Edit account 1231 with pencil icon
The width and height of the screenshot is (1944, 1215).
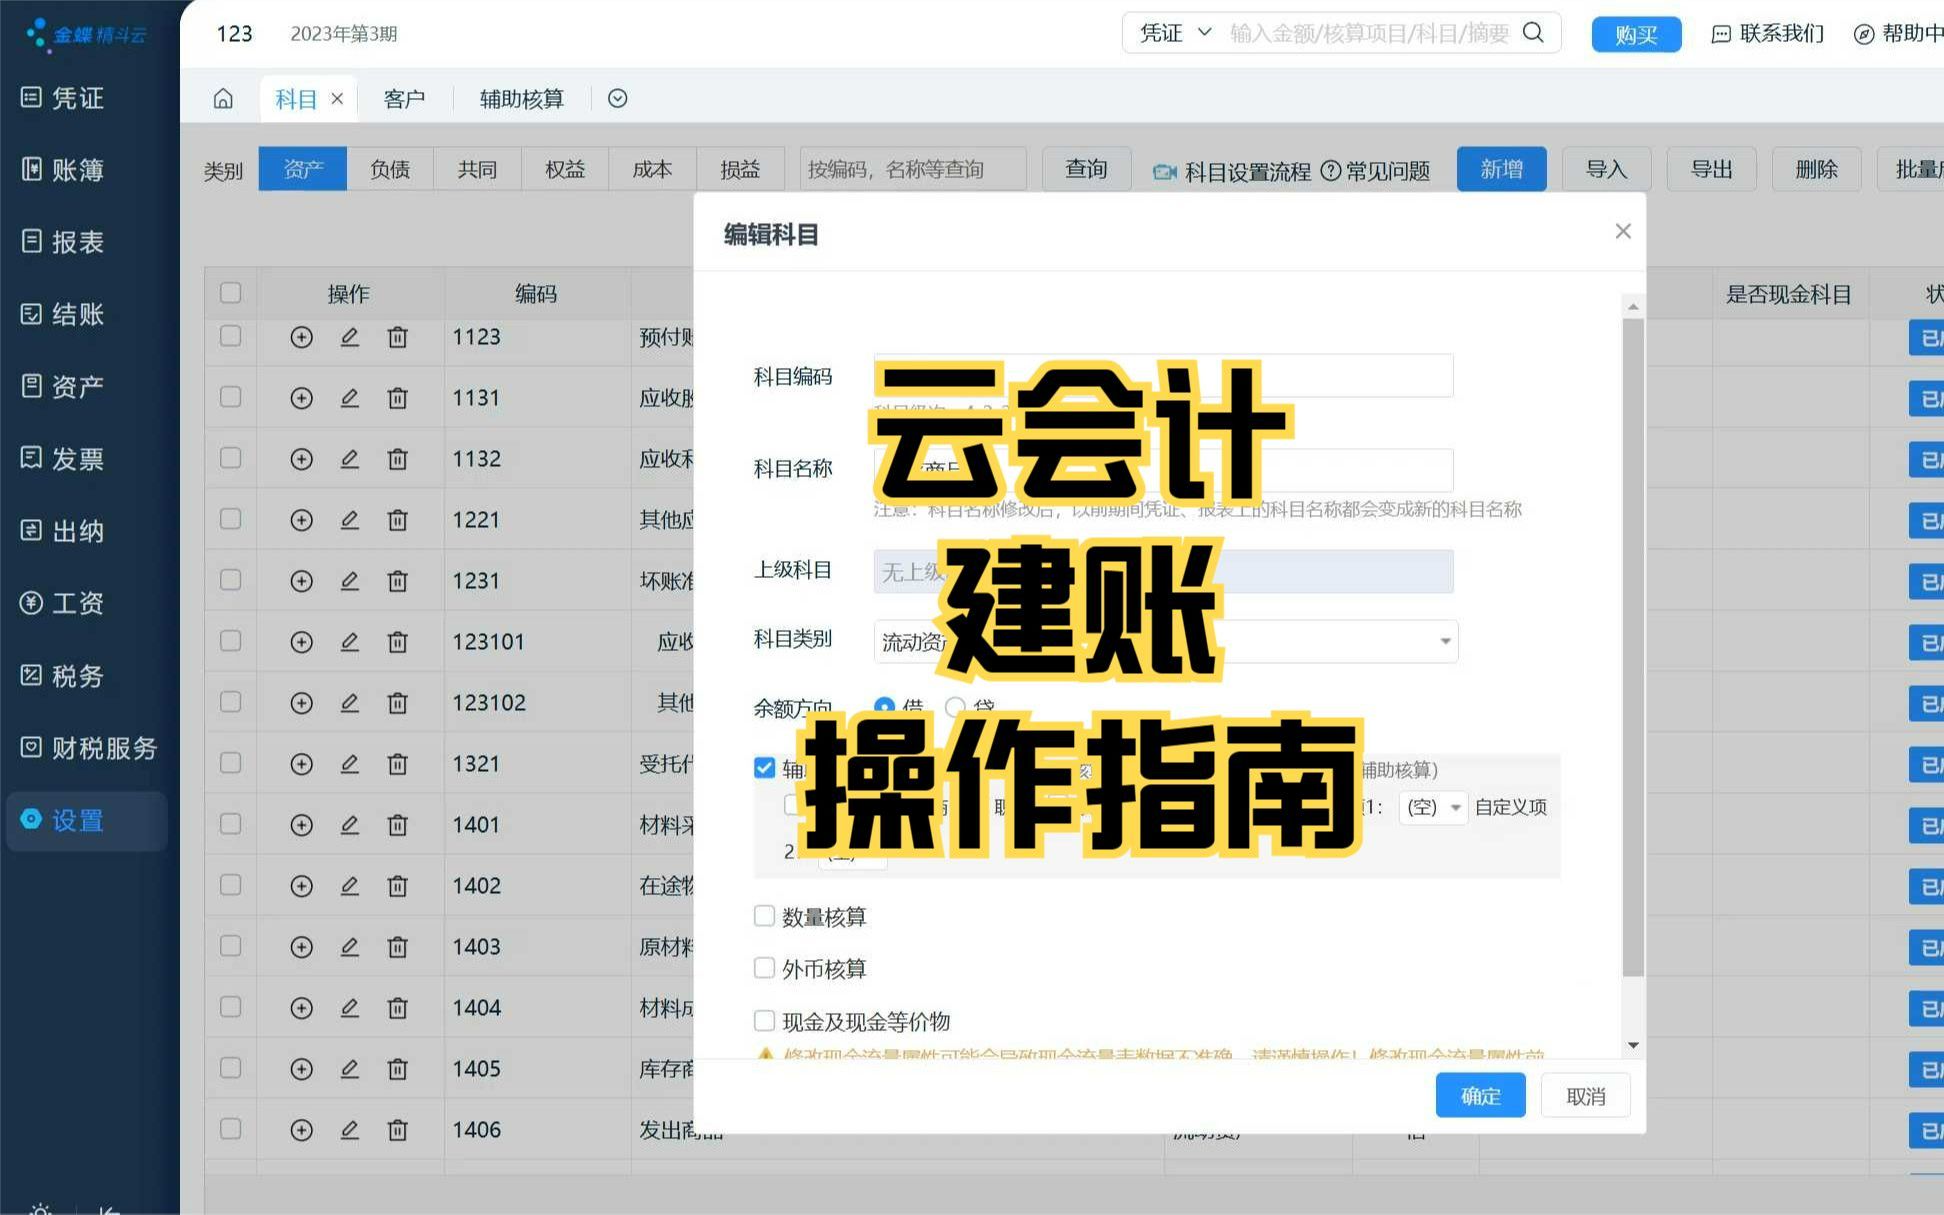tap(349, 581)
